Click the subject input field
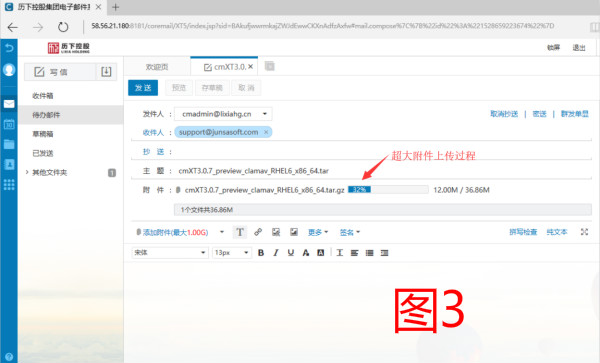 [x=384, y=171]
